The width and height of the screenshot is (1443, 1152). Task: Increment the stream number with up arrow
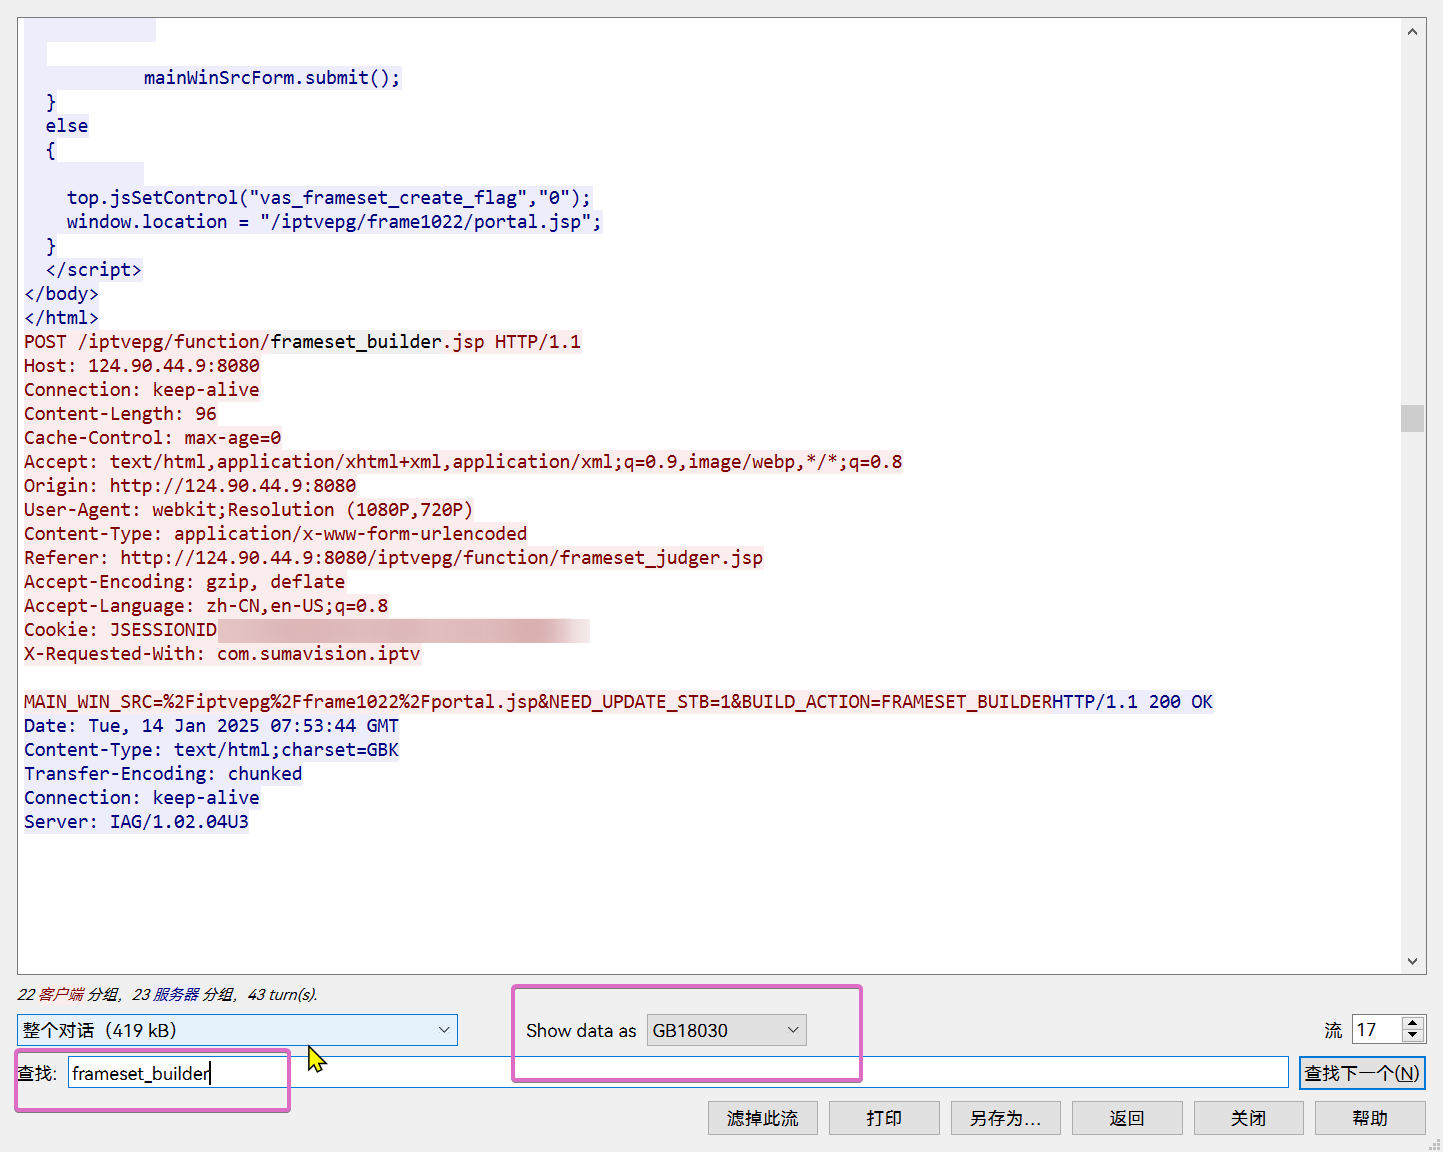(x=1413, y=1023)
